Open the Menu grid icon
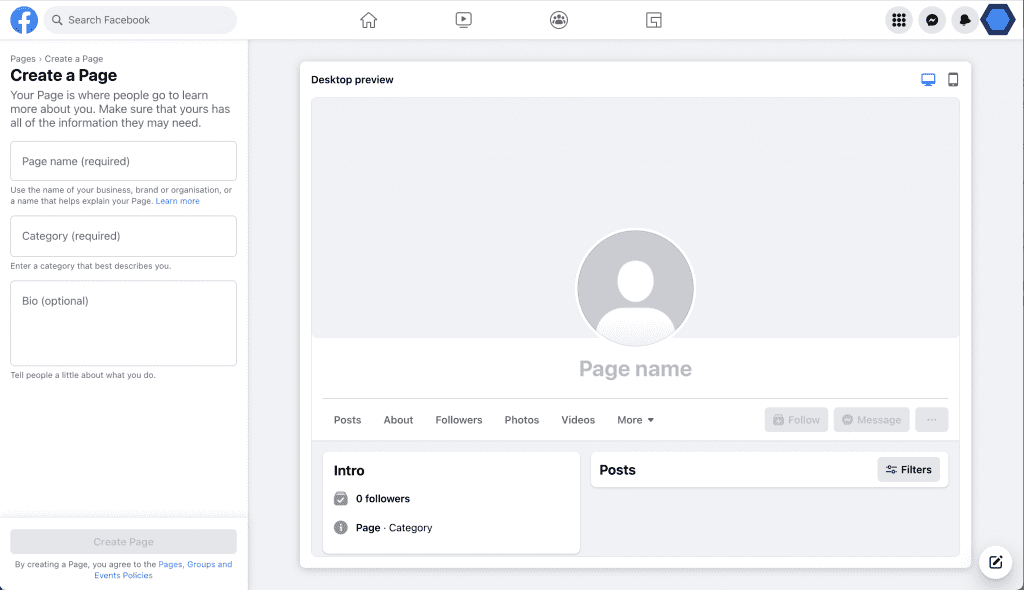The height and width of the screenshot is (590, 1024). pyautogui.click(x=899, y=20)
